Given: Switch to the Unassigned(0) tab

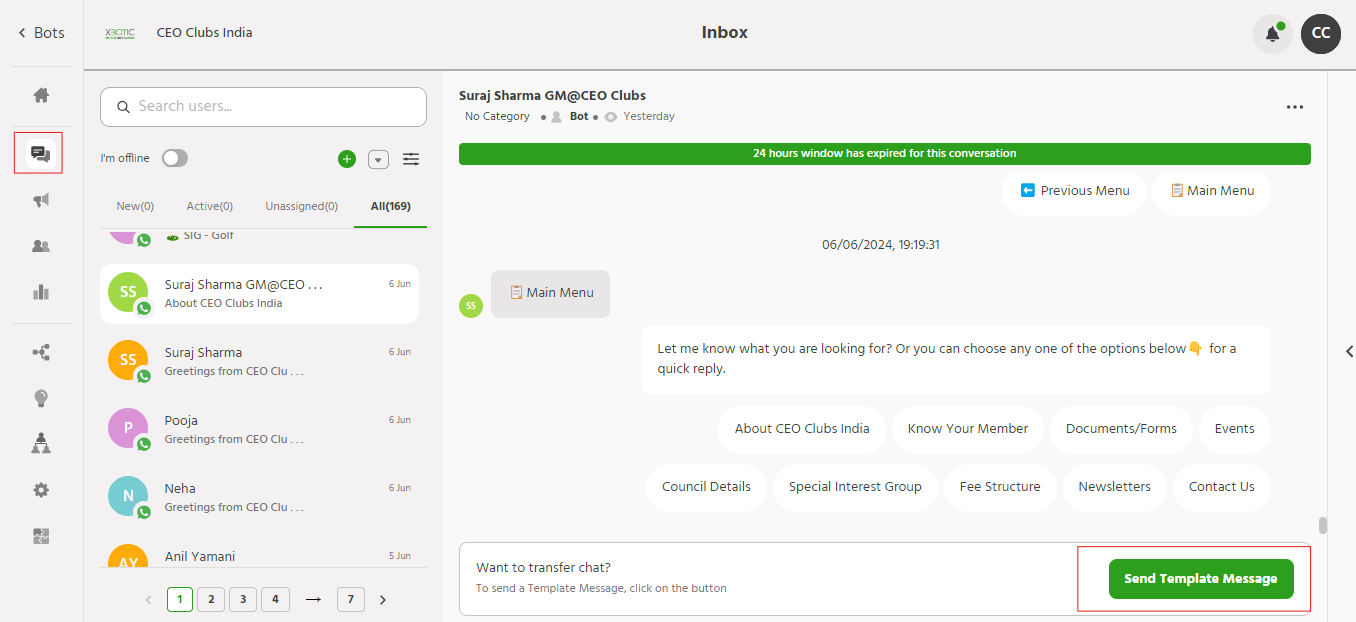Looking at the screenshot, I should [x=301, y=206].
